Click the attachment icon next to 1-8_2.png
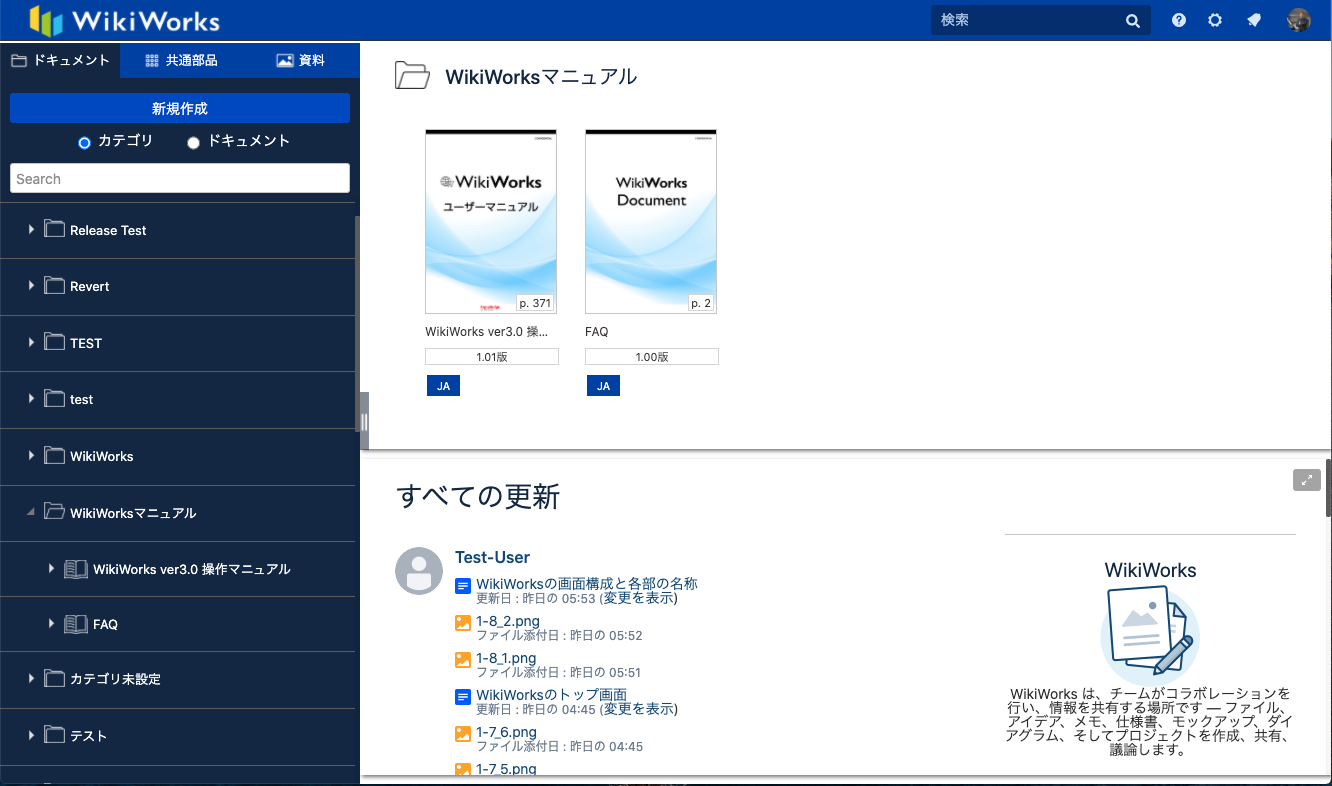The width and height of the screenshot is (1332, 786). tap(463, 621)
